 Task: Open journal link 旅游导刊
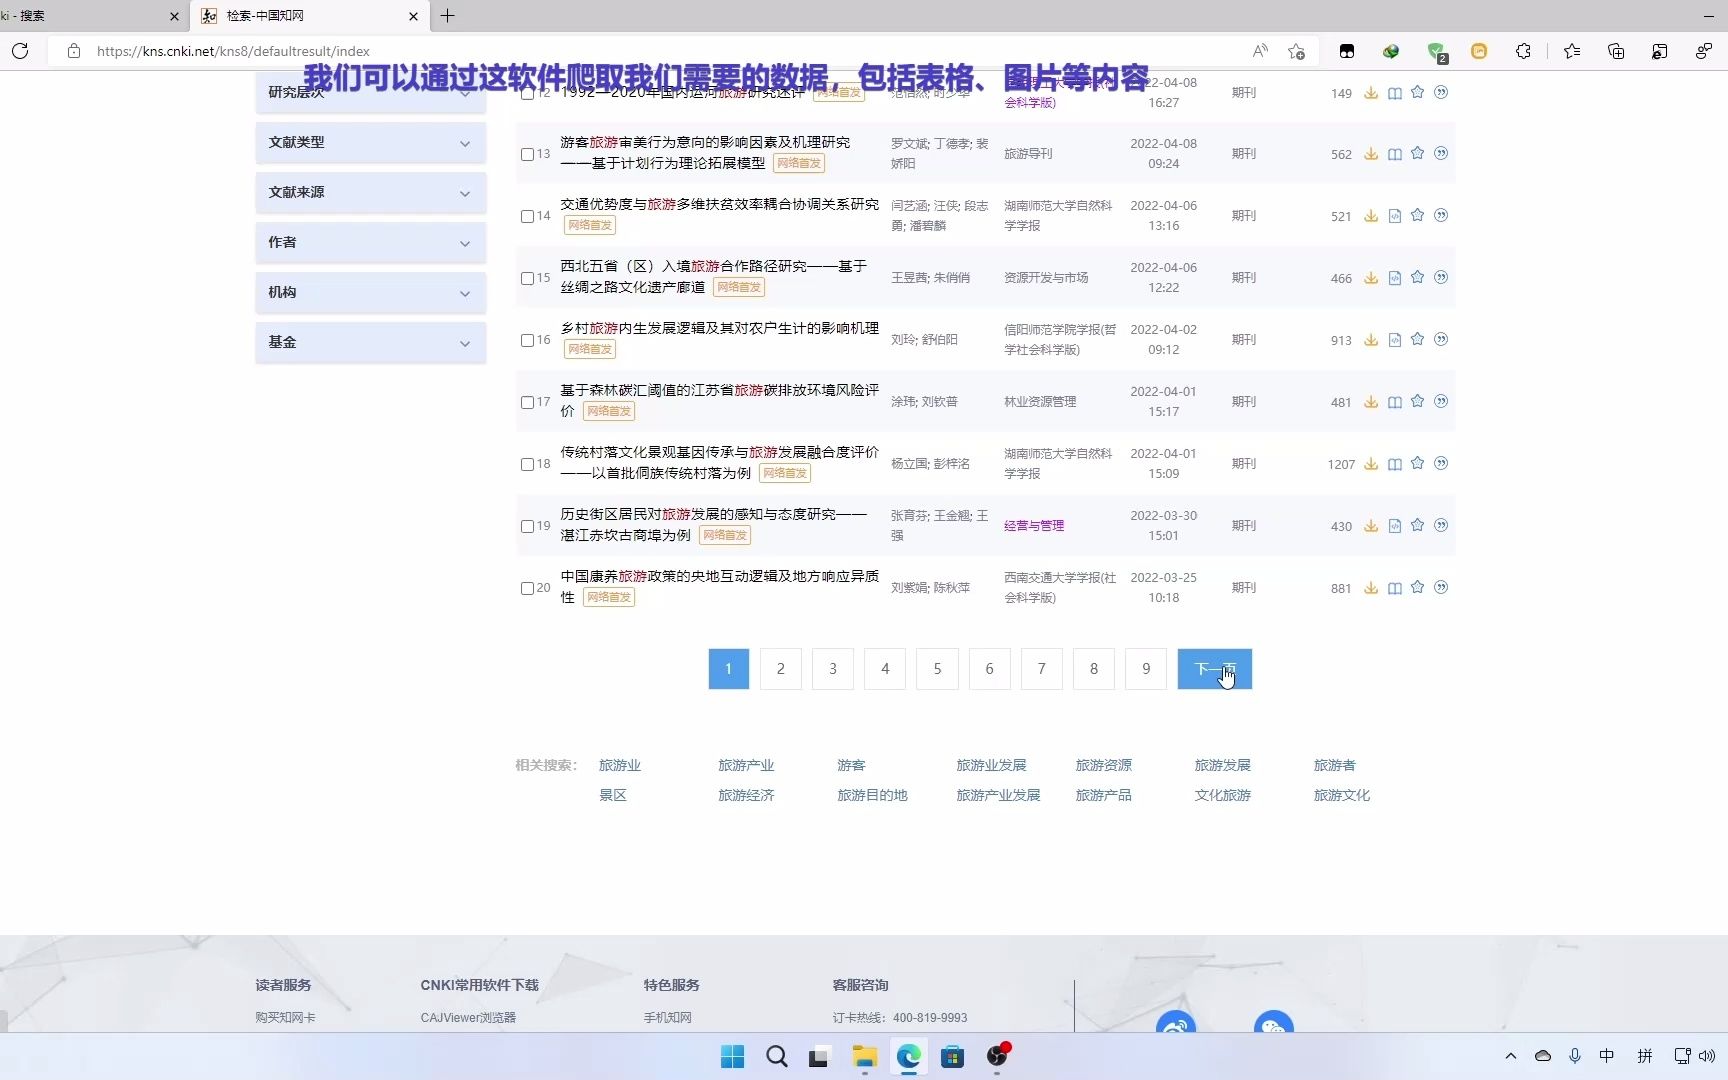pyautogui.click(x=1028, y=154)
